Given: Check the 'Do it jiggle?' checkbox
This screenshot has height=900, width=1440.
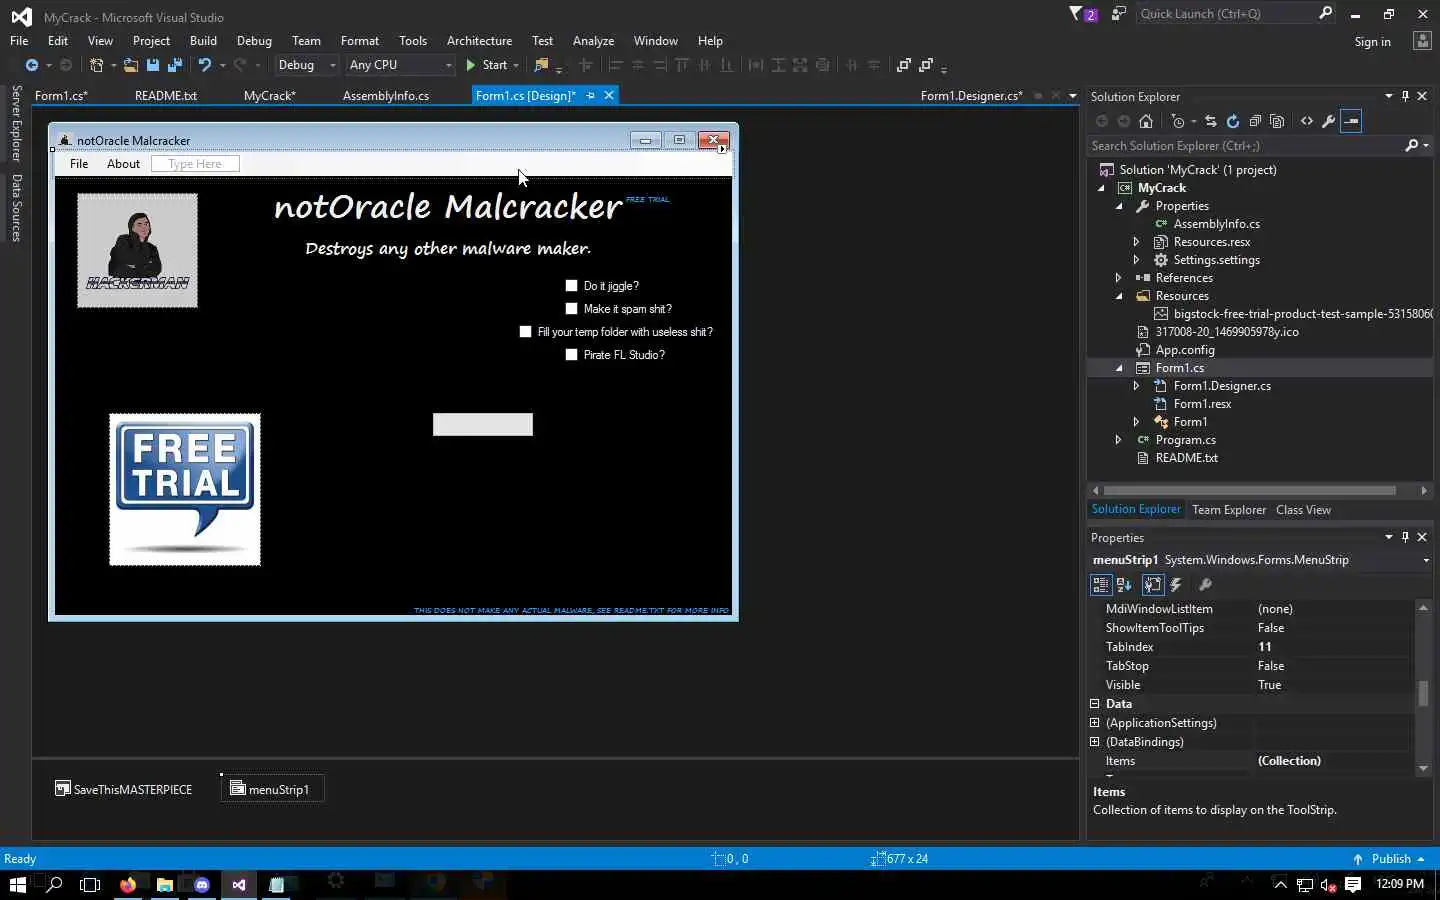Looking at the screenshot, I should click(571, 286).
